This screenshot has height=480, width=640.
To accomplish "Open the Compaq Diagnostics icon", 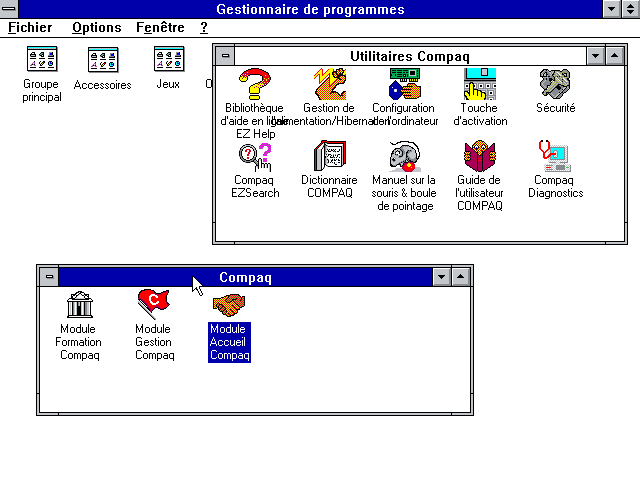I will [555, 156].
